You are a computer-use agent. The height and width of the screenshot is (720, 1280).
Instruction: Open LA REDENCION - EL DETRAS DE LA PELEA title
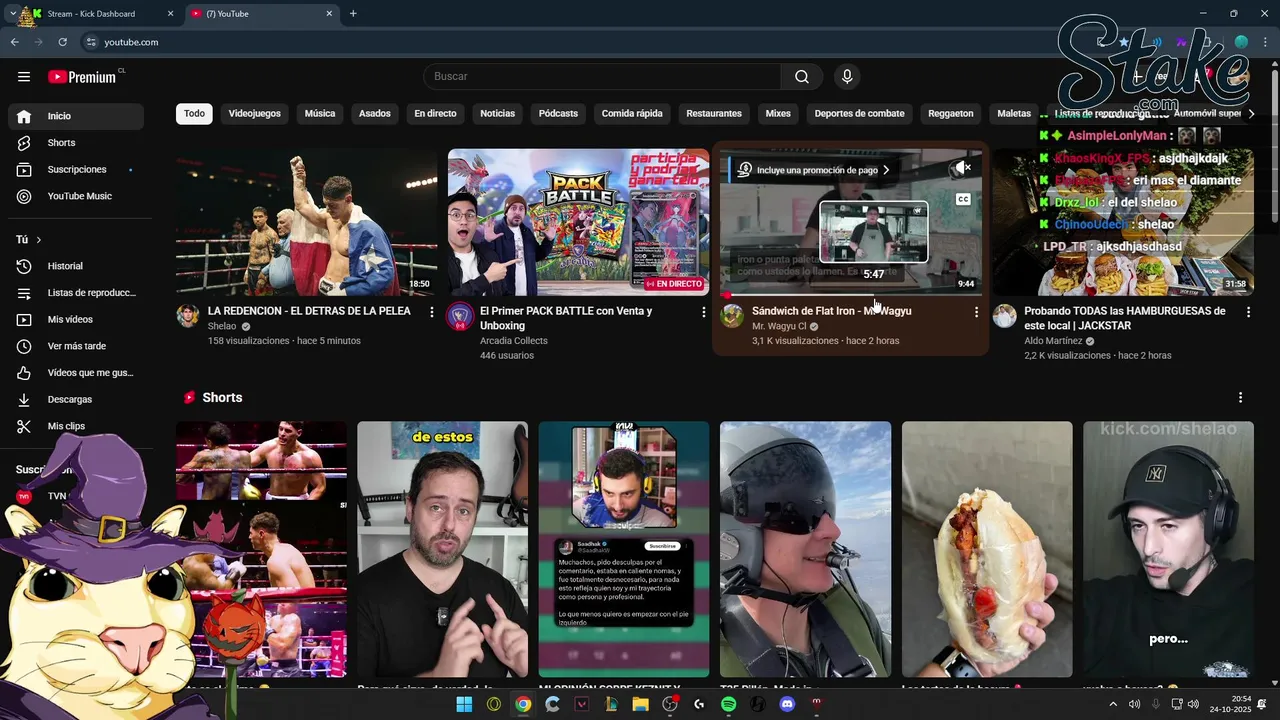[309, 311]
